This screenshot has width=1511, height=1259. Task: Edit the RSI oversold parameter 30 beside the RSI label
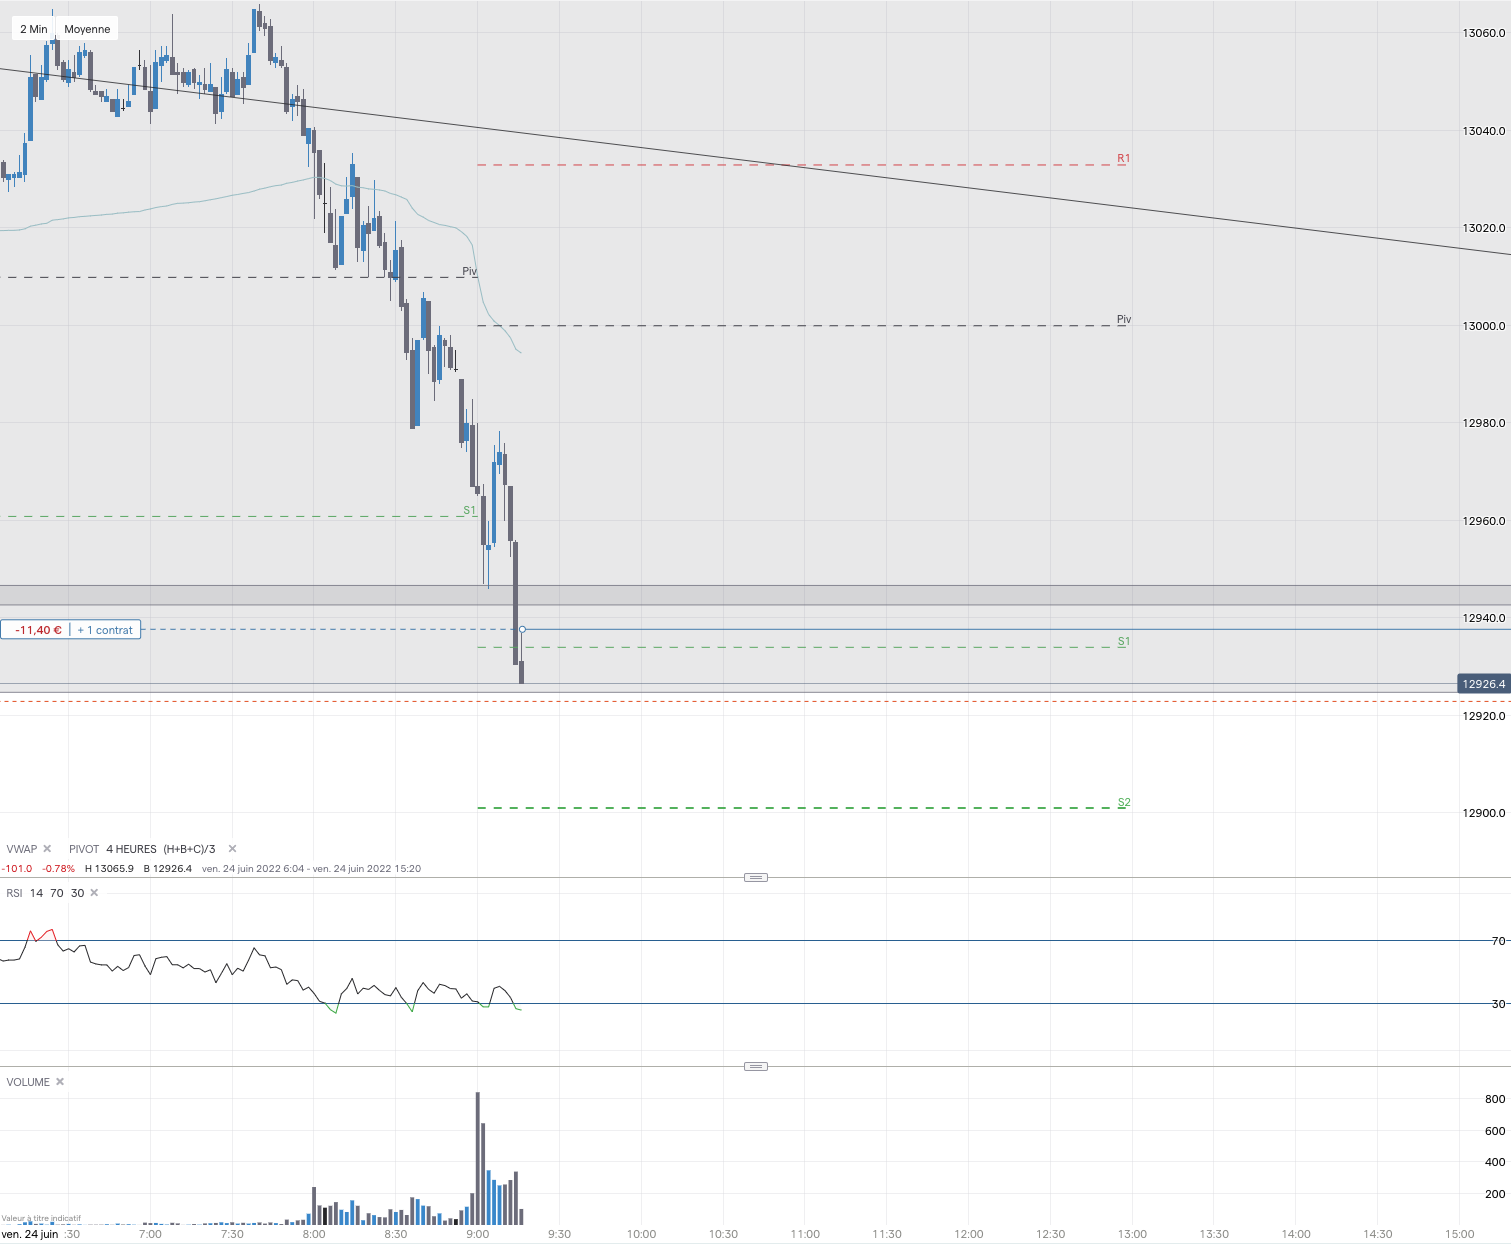[x=77, y=893]
